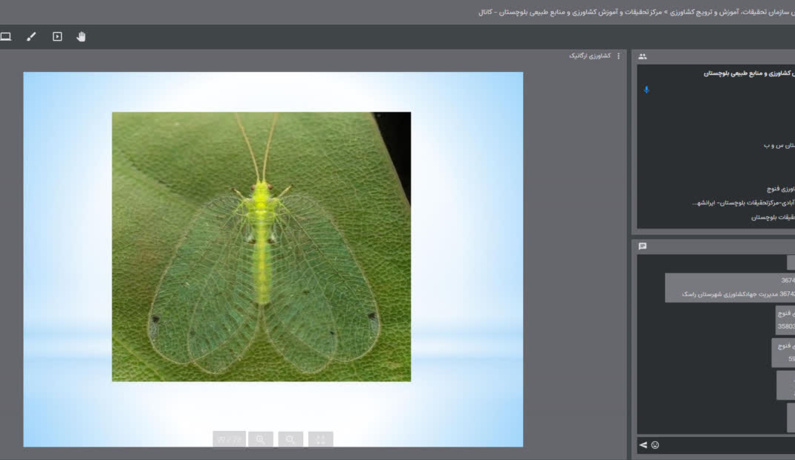Click the کشاورزی ارگانیک share pod title
The image size is (795, 460).
coord(590,56)
